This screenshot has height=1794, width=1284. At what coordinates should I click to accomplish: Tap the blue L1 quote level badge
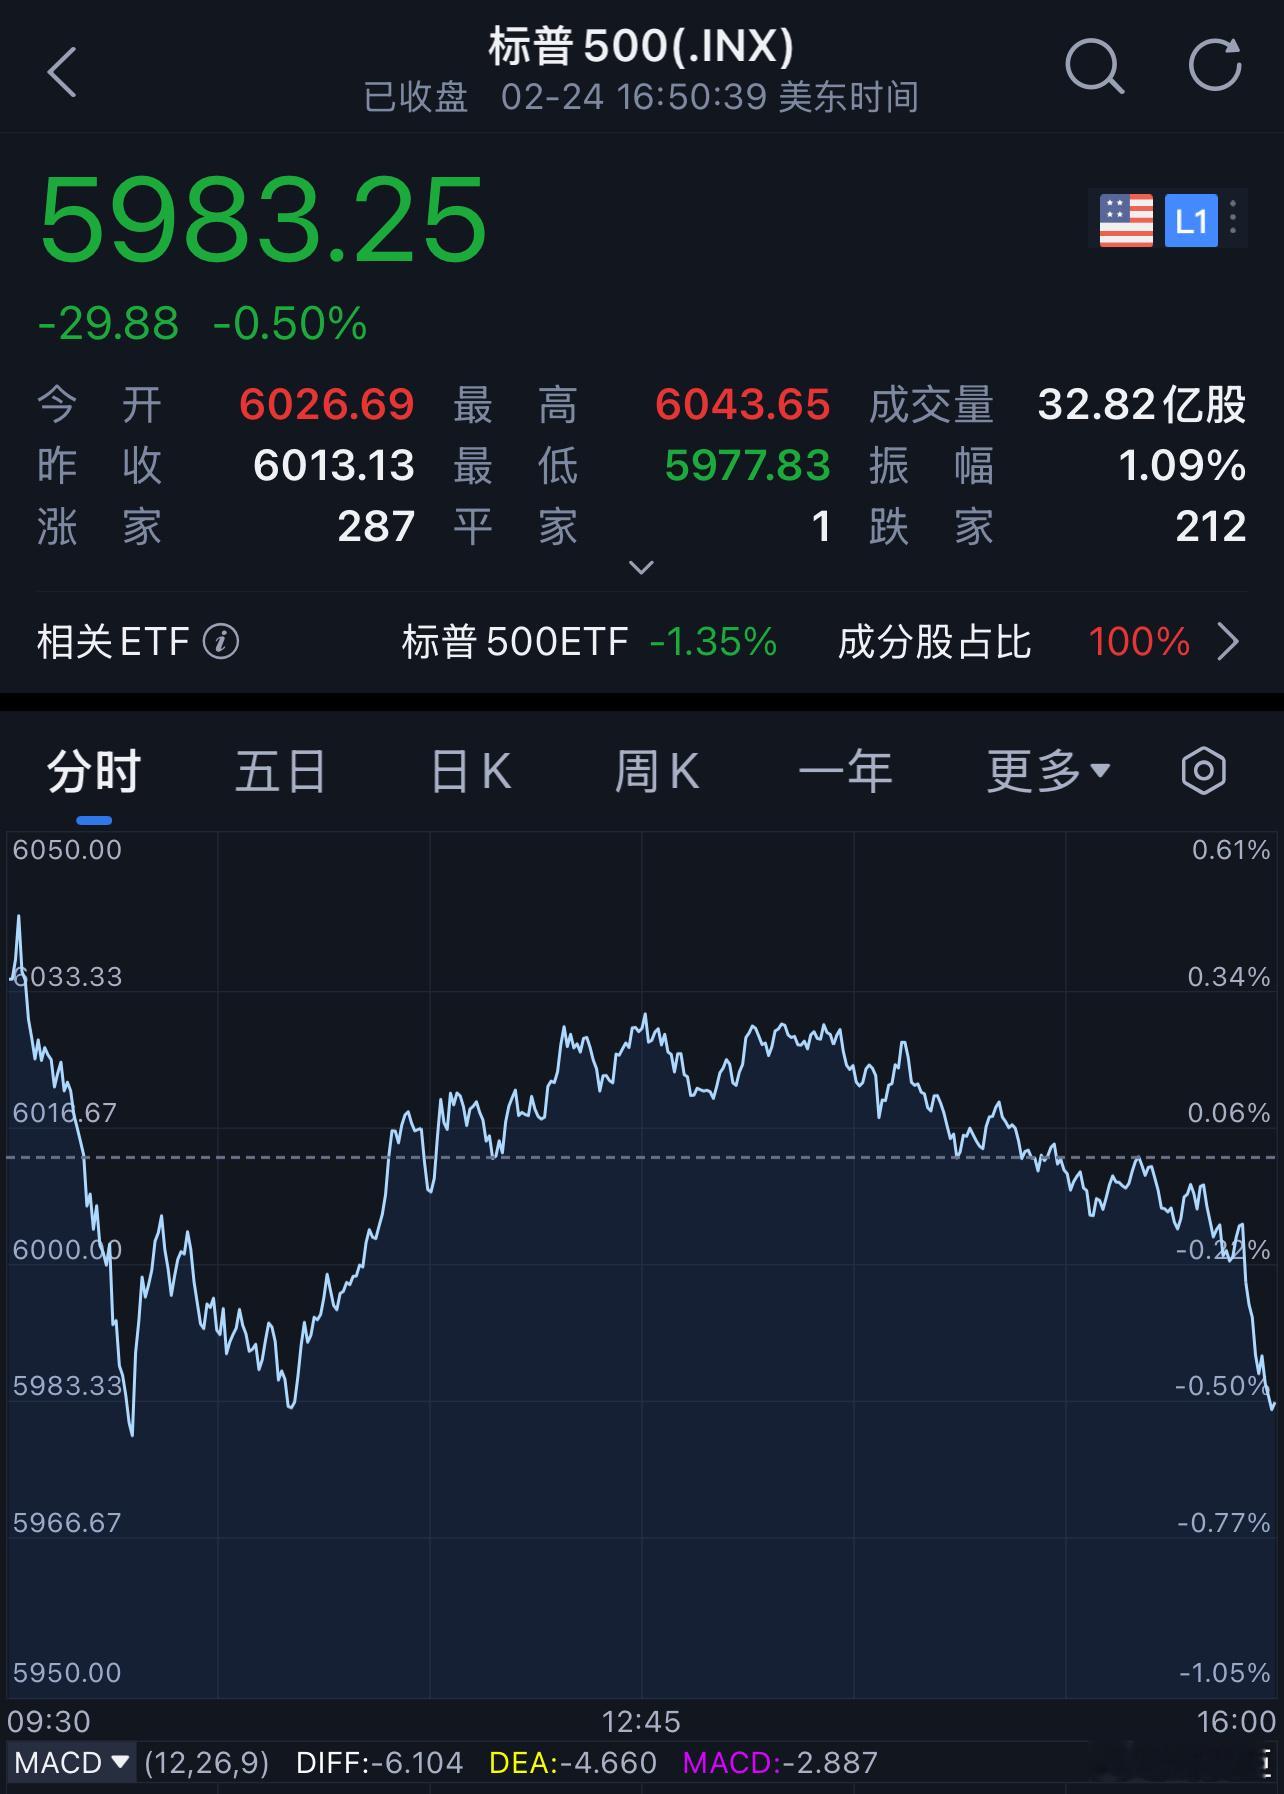tap(1191, 220)
